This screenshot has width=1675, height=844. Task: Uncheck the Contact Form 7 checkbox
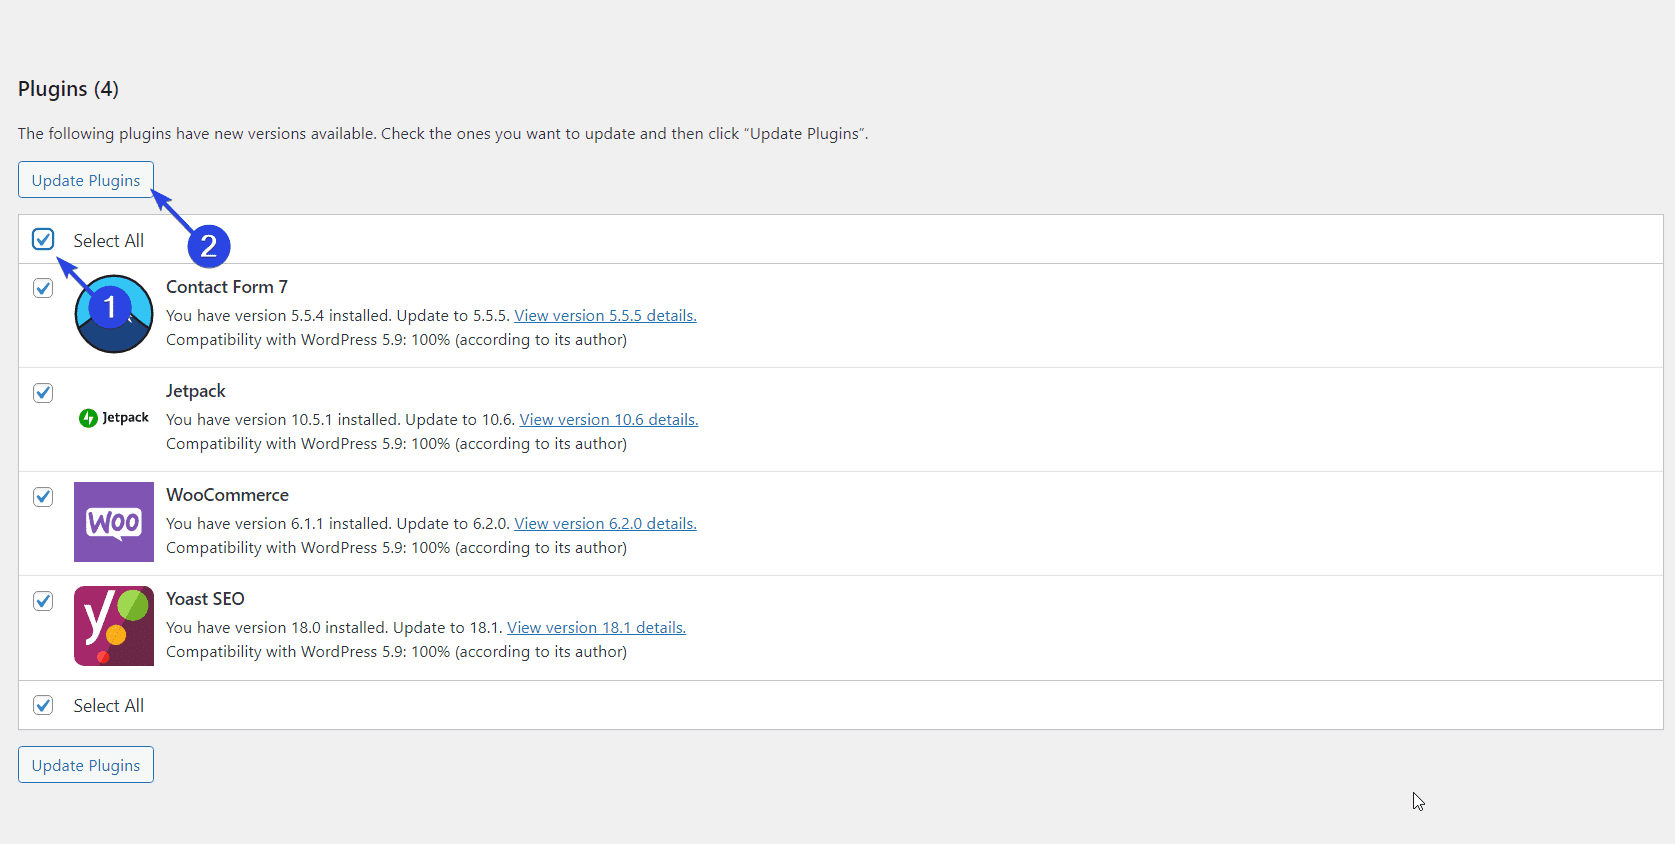43,288
